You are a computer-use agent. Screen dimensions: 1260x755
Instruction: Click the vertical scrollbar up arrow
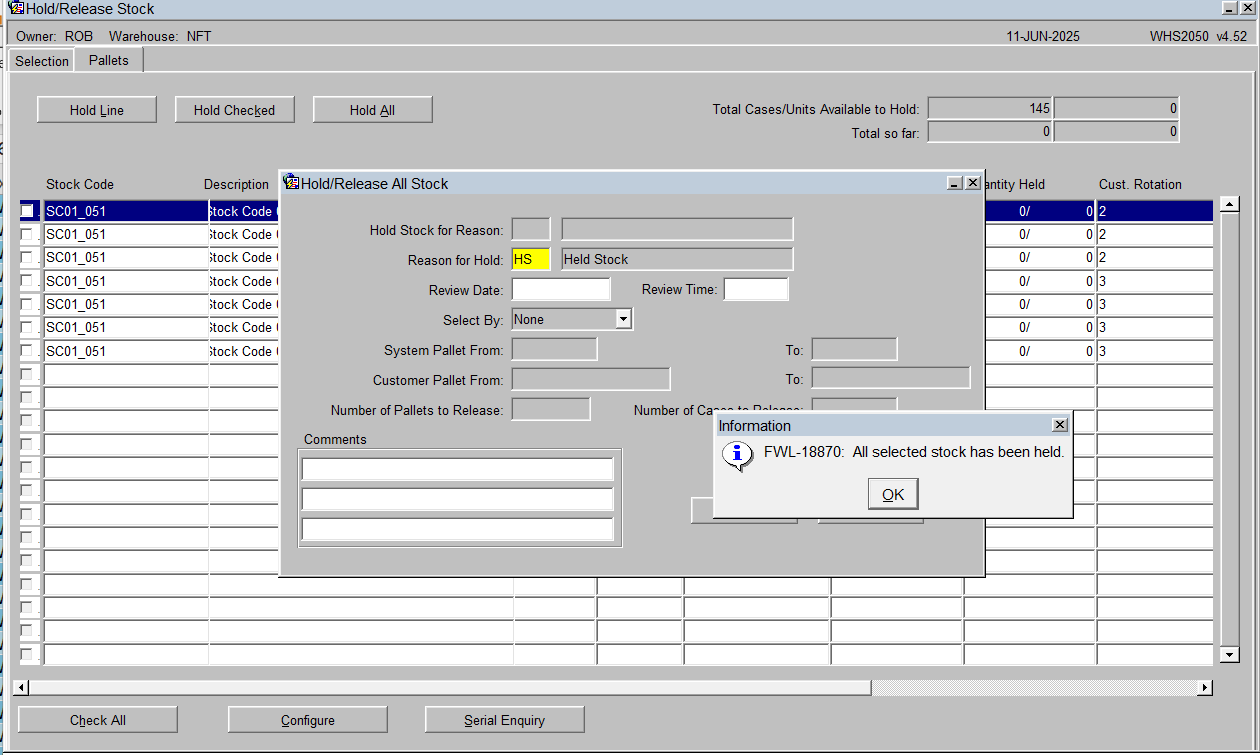coord(1230,206)
